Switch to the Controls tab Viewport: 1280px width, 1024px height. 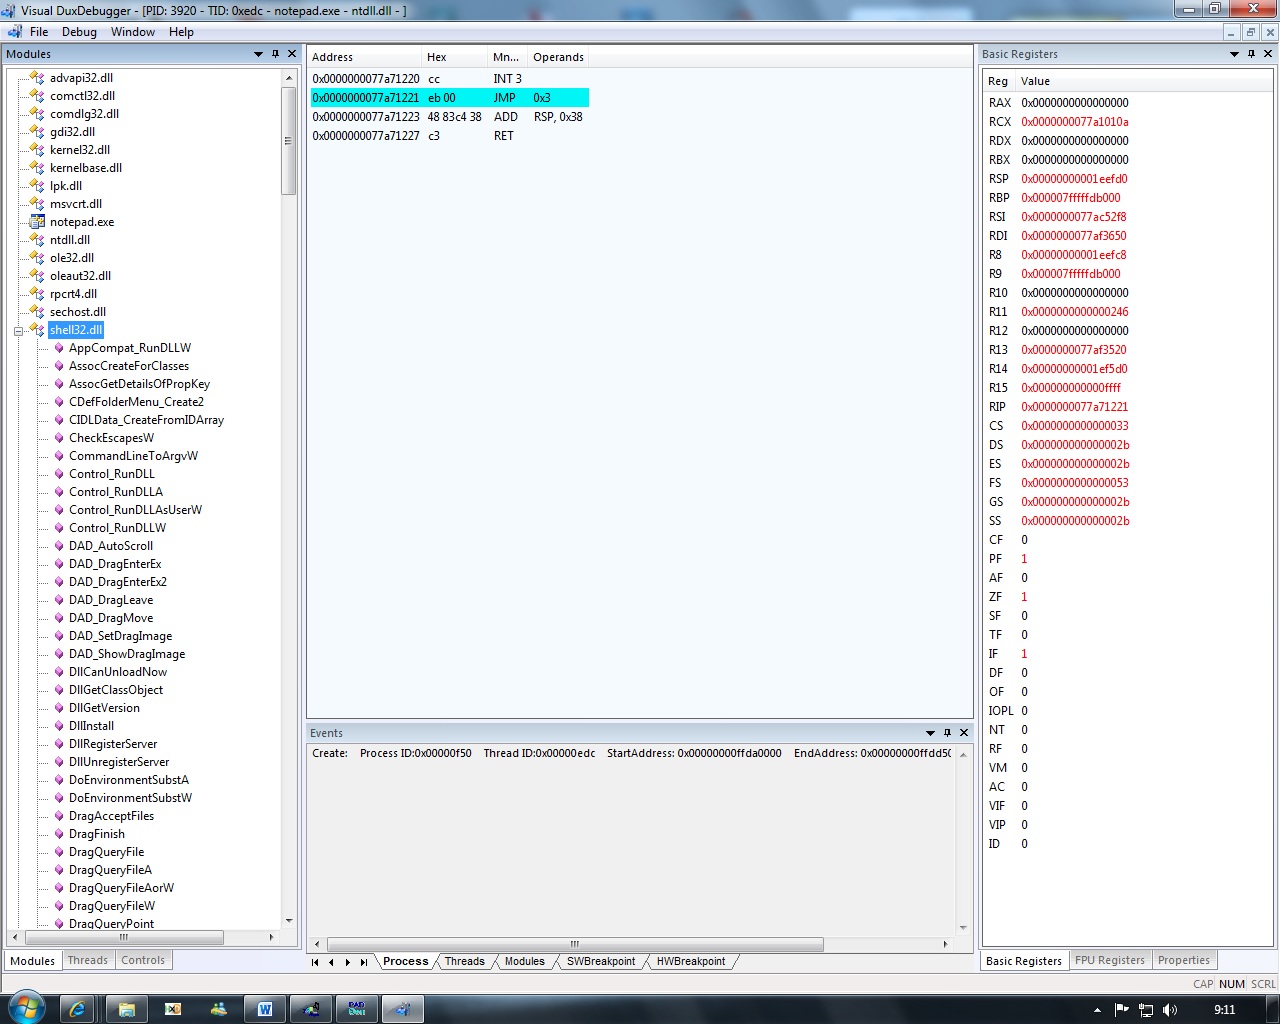click(143, 960)
